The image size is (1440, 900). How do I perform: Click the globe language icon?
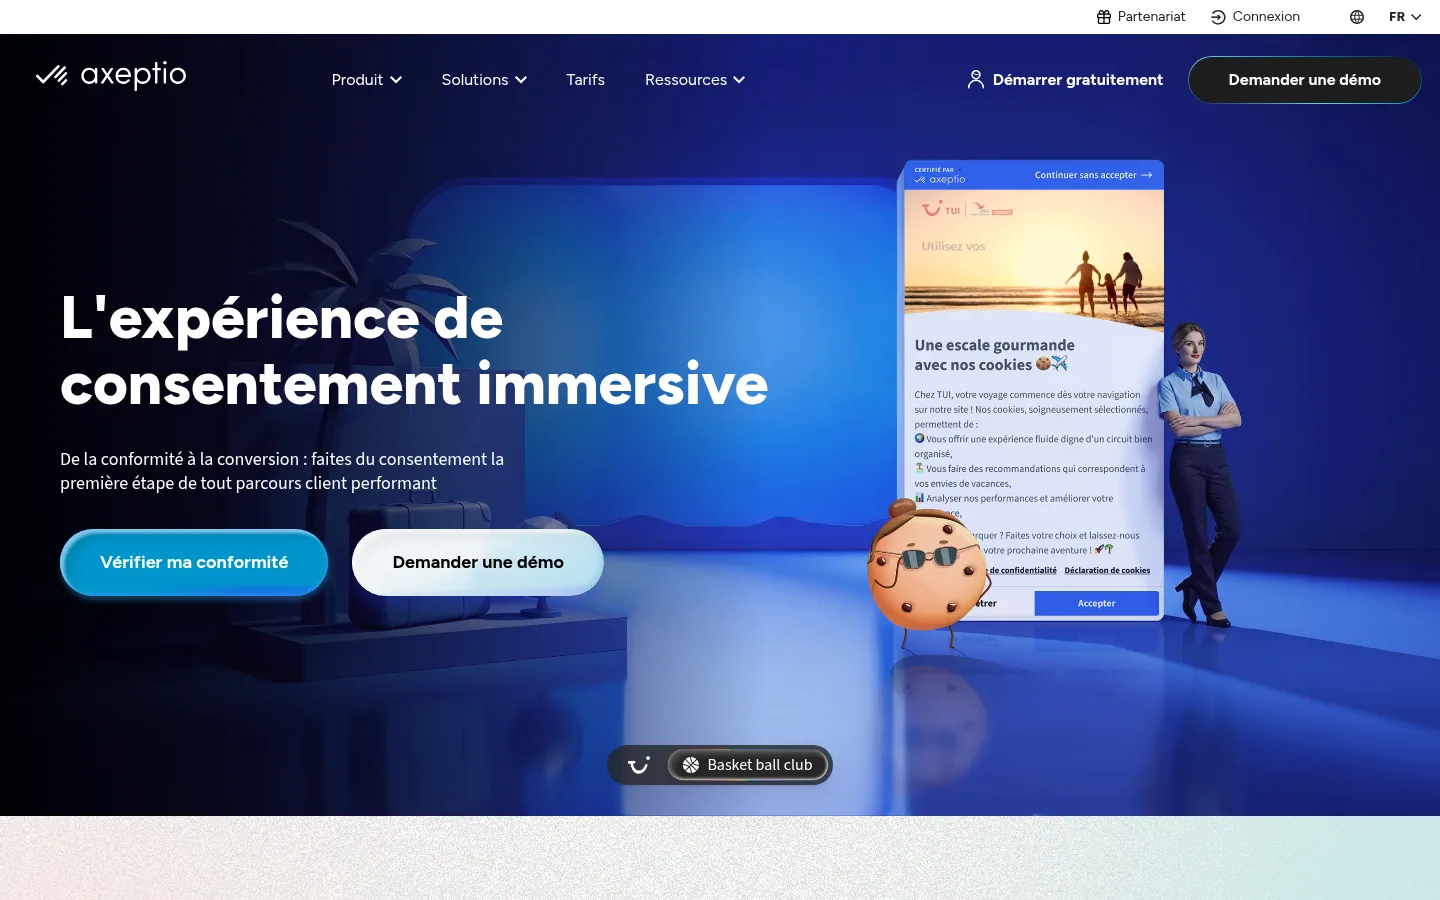click(1357, 17)
